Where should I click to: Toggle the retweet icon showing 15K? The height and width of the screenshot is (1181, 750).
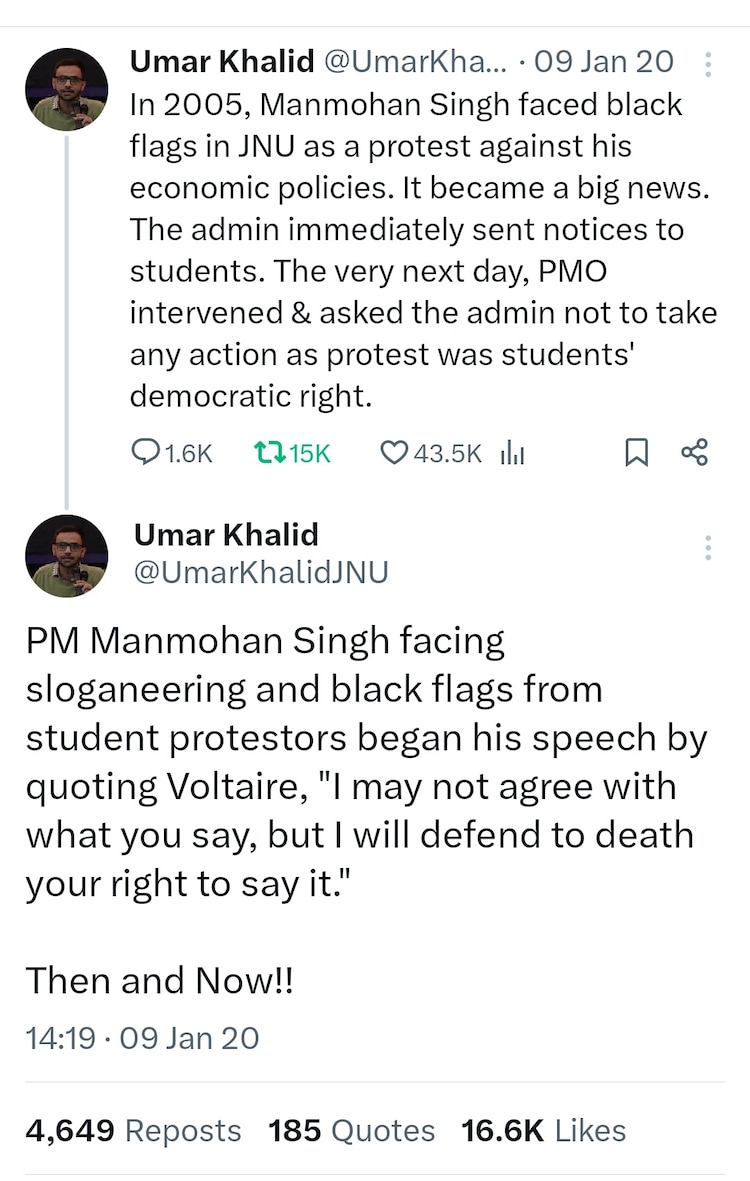[x=268, y=453]
